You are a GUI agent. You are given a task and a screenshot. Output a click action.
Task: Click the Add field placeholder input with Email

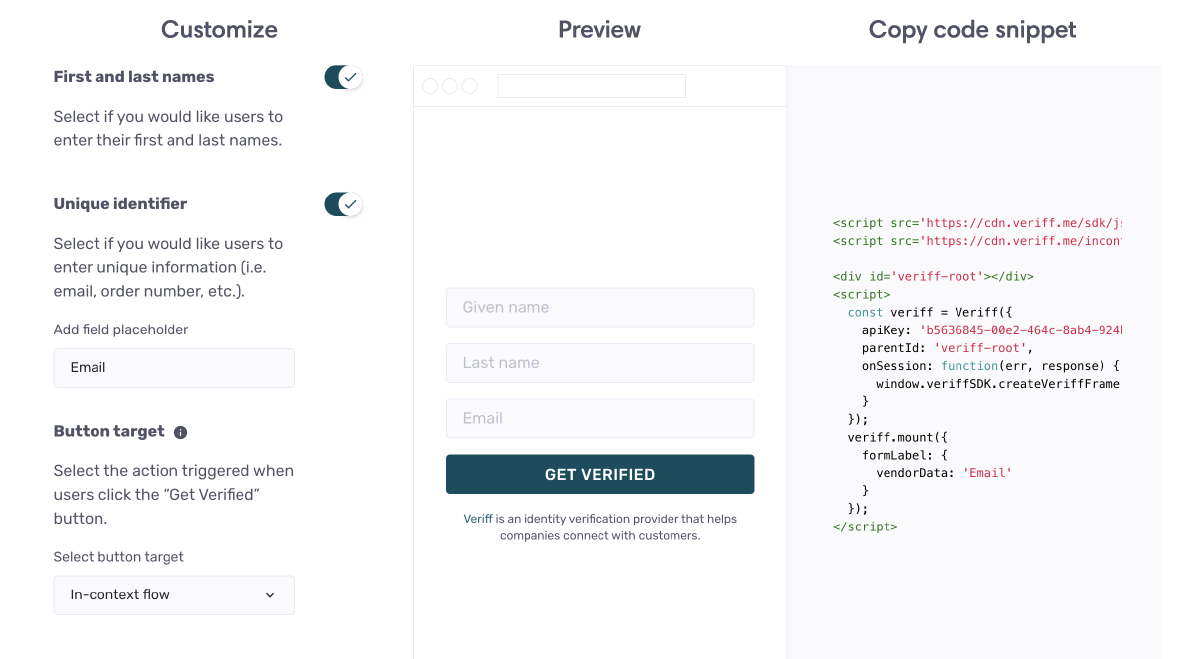(174, 367)
